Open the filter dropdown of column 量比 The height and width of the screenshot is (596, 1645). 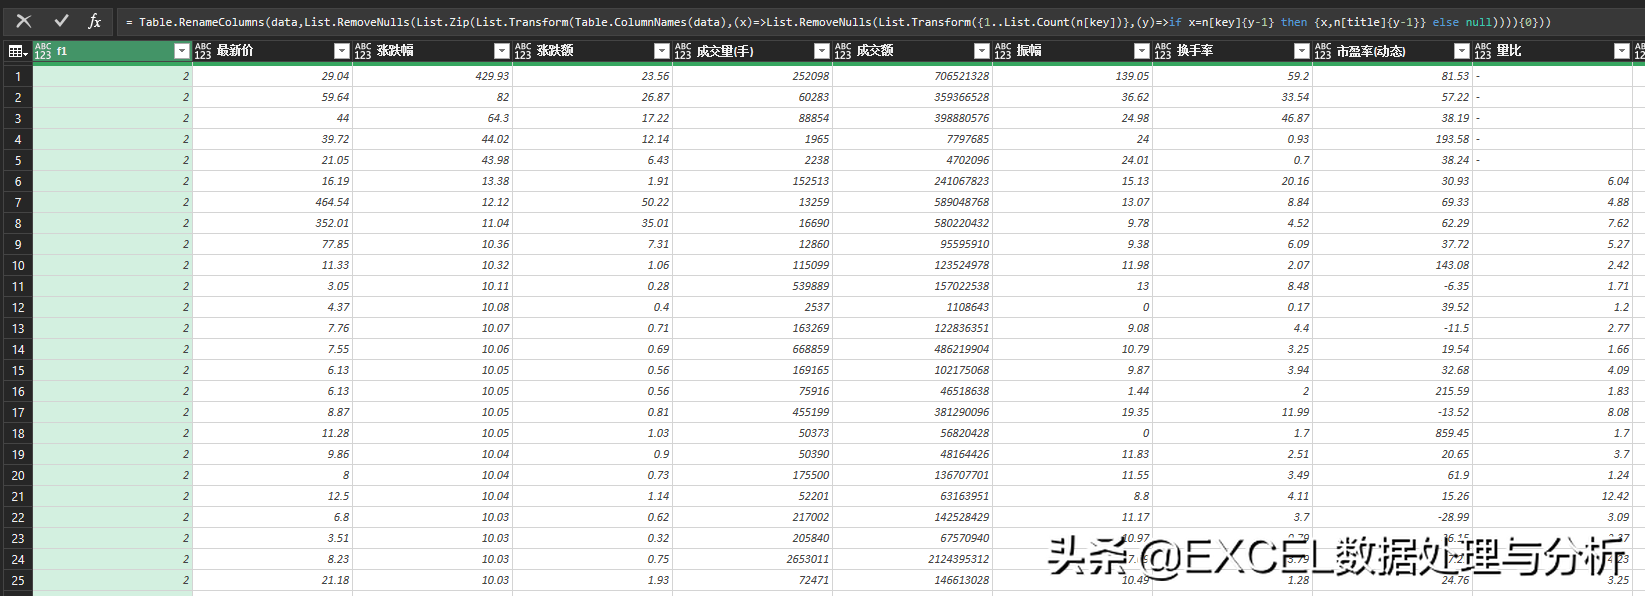tap(1621, 51)
